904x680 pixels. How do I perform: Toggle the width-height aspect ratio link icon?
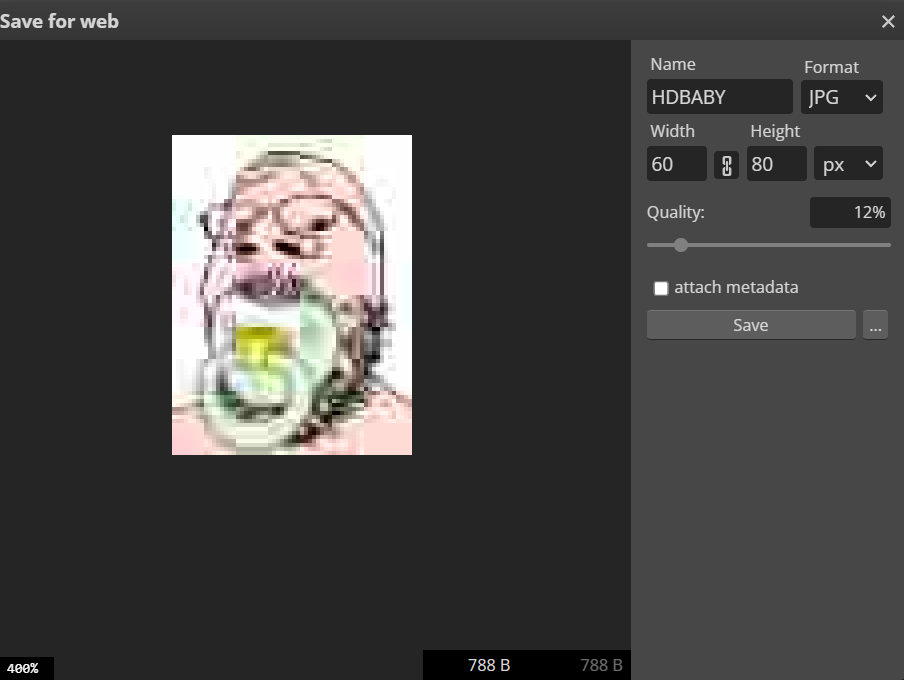point(726,165)
